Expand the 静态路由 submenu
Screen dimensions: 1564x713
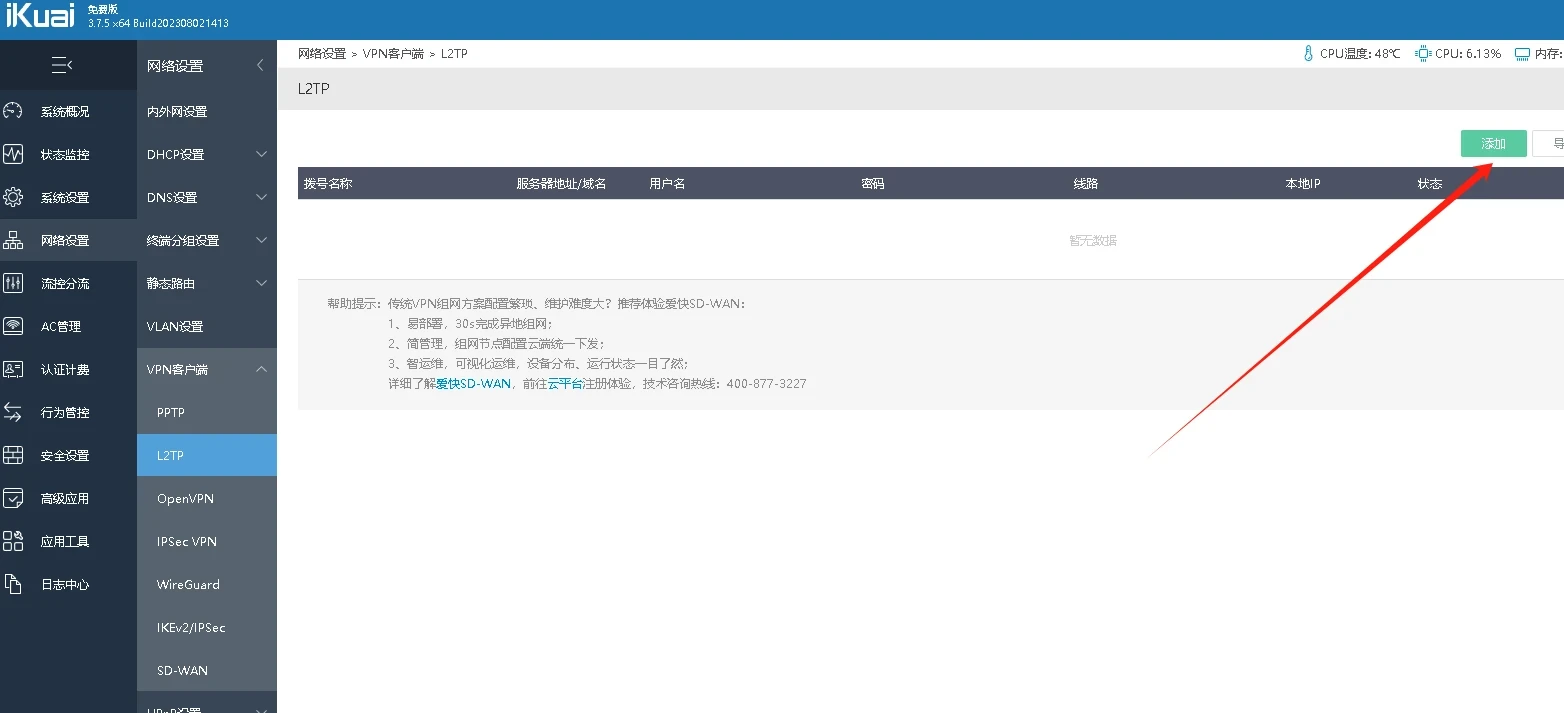tap(206, 282)
